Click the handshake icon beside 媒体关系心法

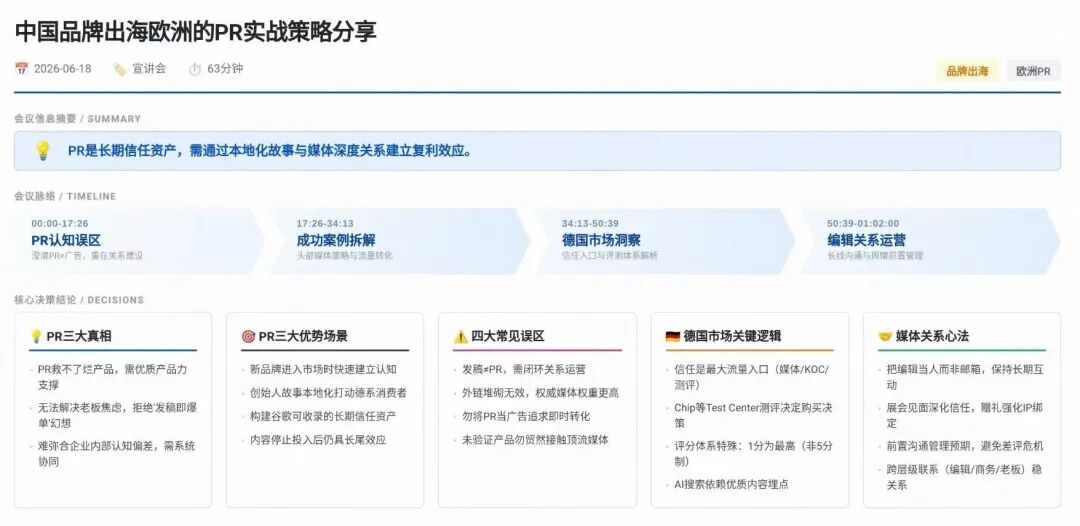pos(885,337)
